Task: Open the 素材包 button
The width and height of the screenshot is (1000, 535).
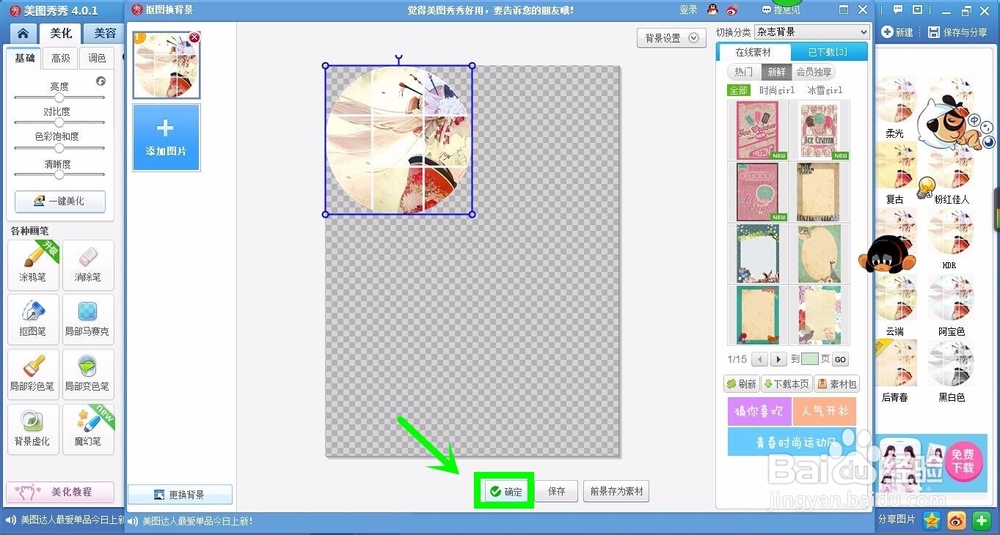Action: tap(837, 384)
